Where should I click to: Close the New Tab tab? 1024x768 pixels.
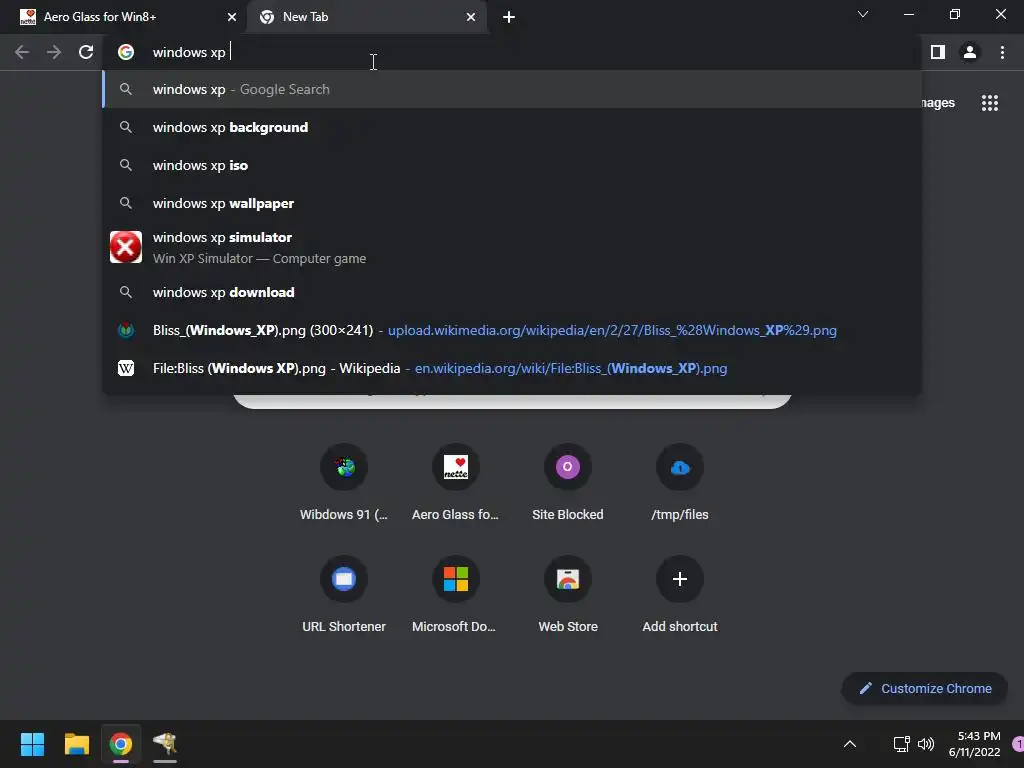(471, 17)
